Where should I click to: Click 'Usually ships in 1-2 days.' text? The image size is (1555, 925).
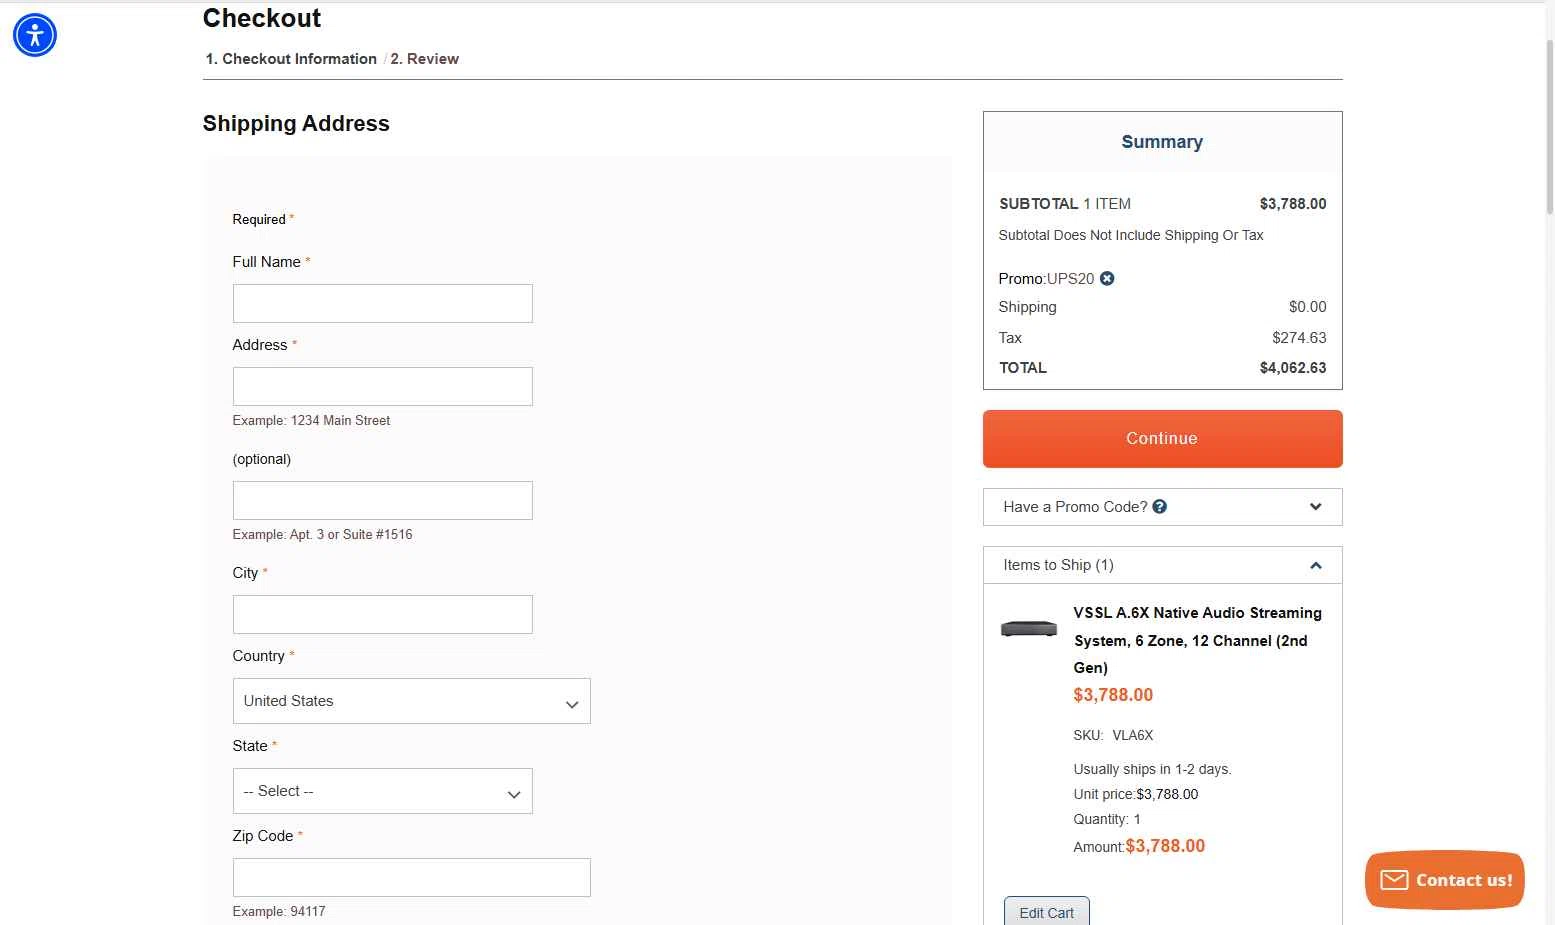click(1152, 769)
